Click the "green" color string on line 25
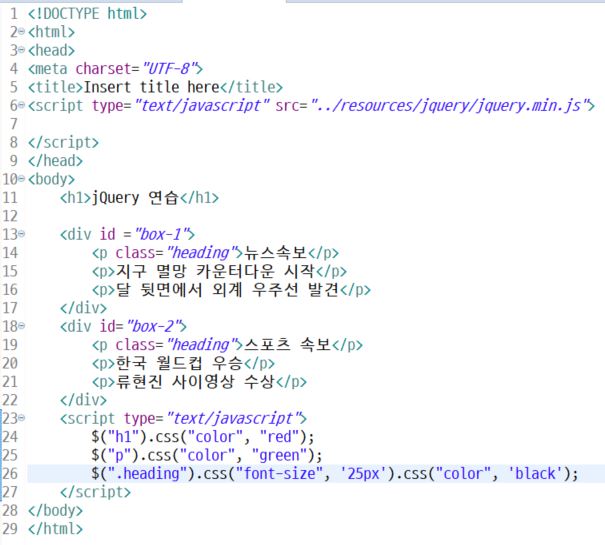 [x=280, y=455]
